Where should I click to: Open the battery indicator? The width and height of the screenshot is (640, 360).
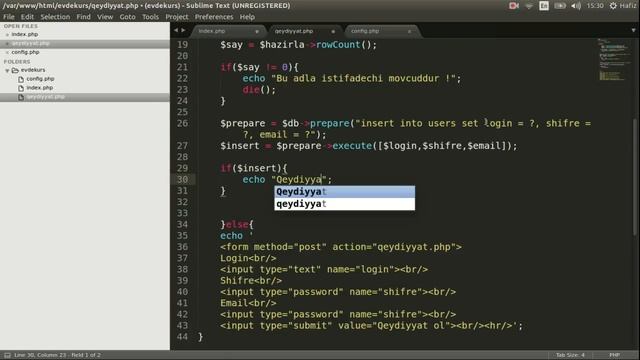pos(560,6)
